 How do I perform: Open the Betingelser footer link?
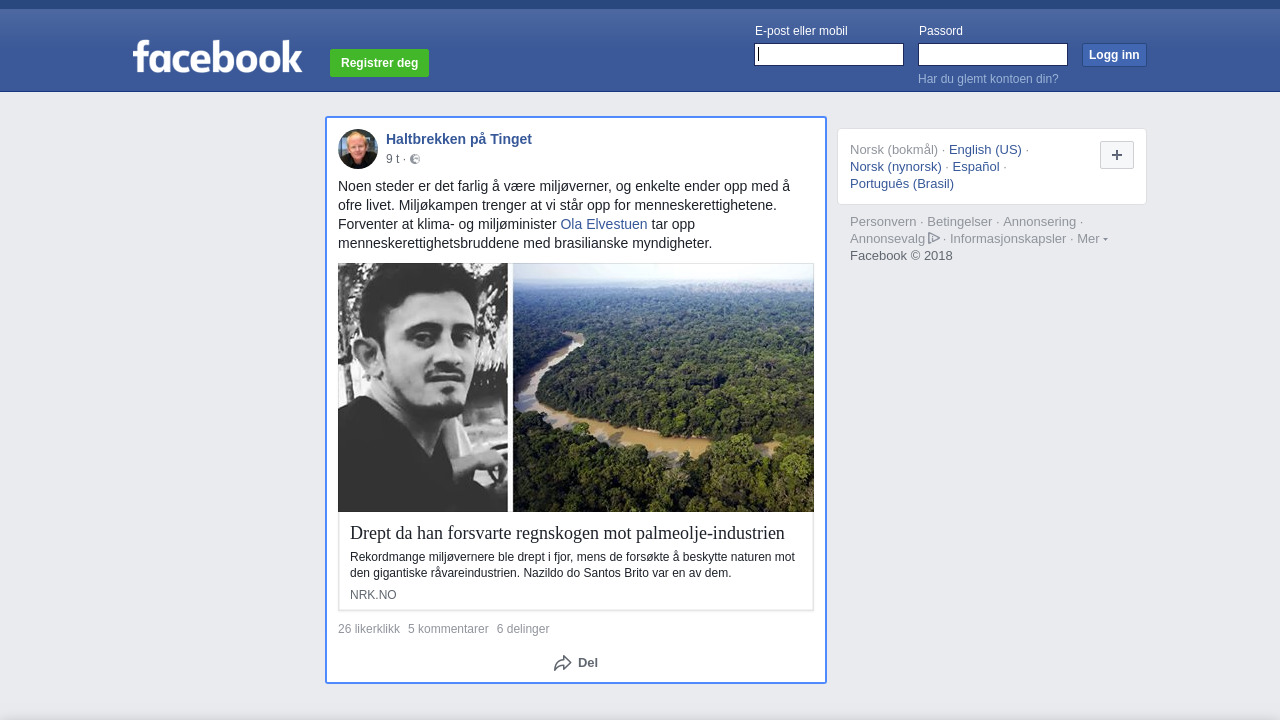tap(960, 222)
